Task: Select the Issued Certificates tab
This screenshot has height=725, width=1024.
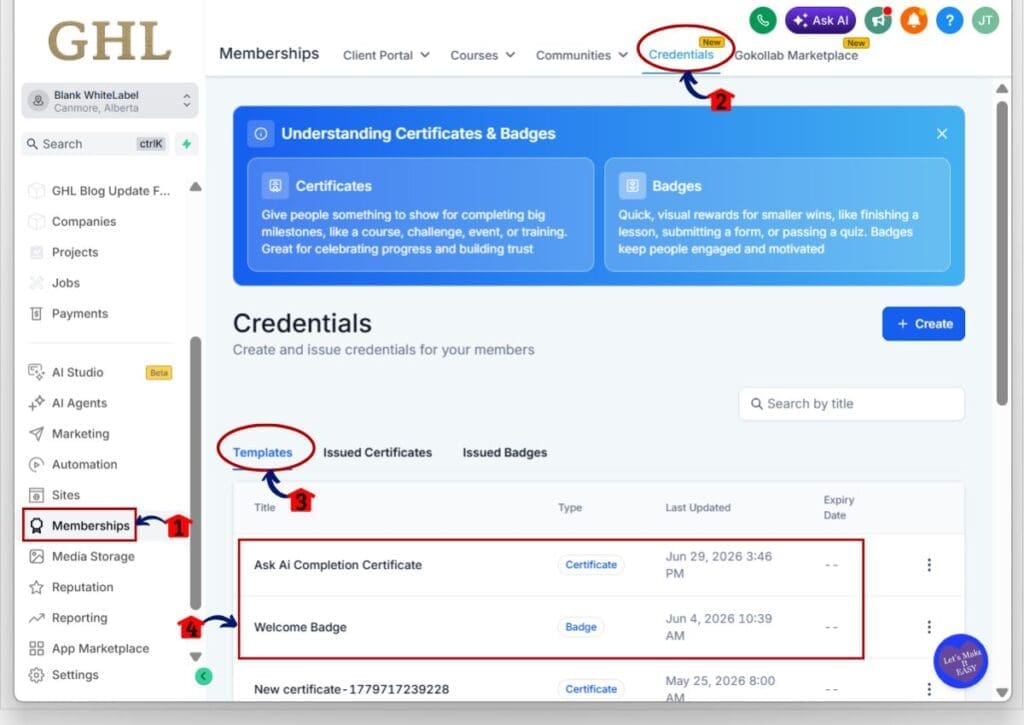Action: pos(377,453)
